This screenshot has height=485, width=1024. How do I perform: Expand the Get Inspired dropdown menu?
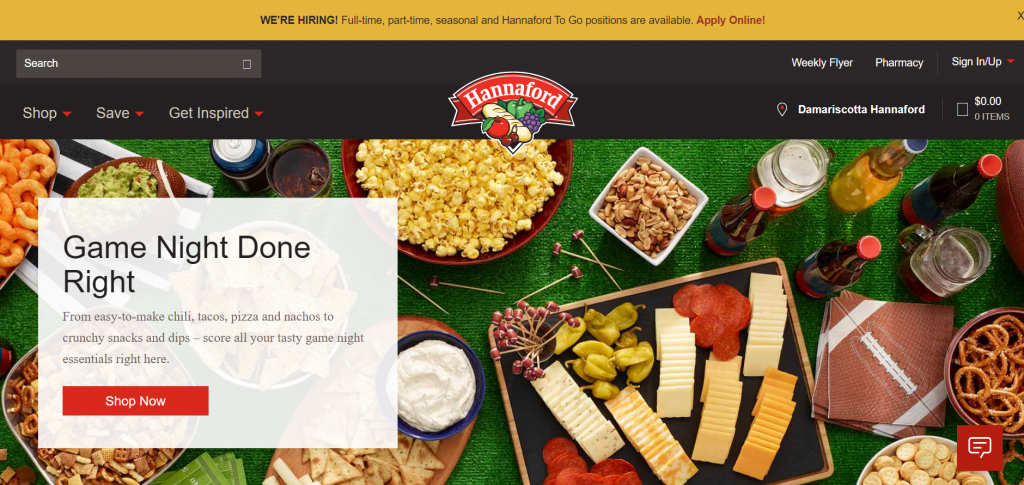click(216, 113)
